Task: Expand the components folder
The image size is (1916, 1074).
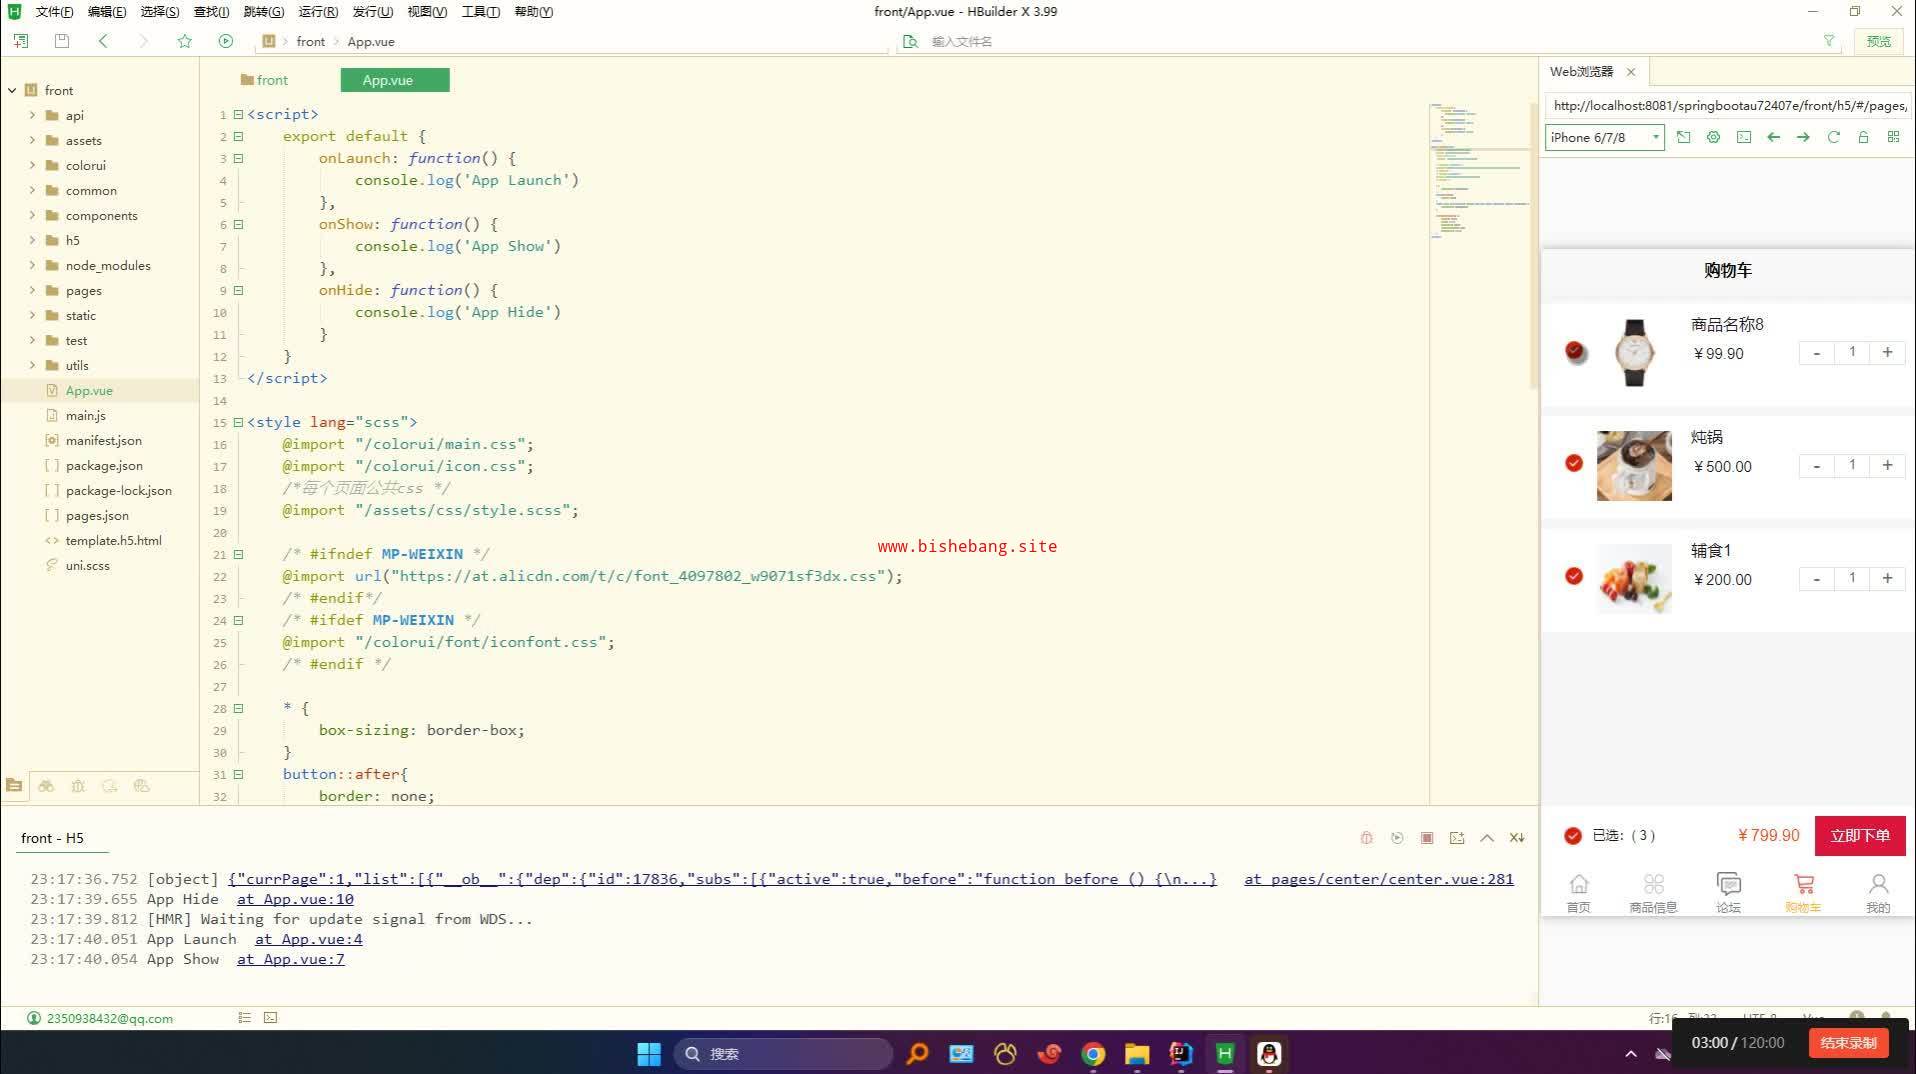Action: pyautogui.click(x=32, y=215)
